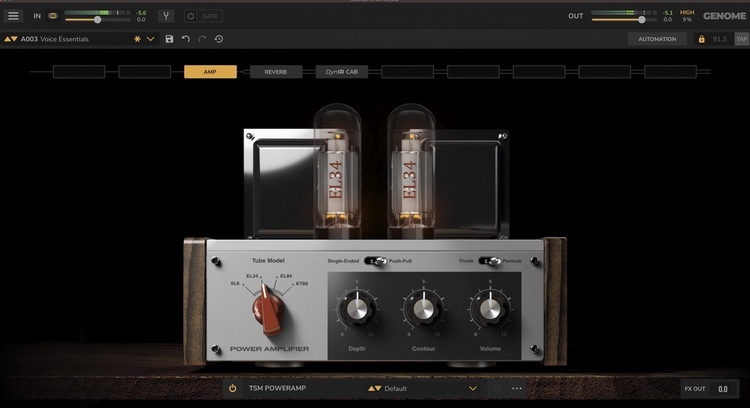Click the GATE button
750x408 pixels.
click(x=210, y=16)
